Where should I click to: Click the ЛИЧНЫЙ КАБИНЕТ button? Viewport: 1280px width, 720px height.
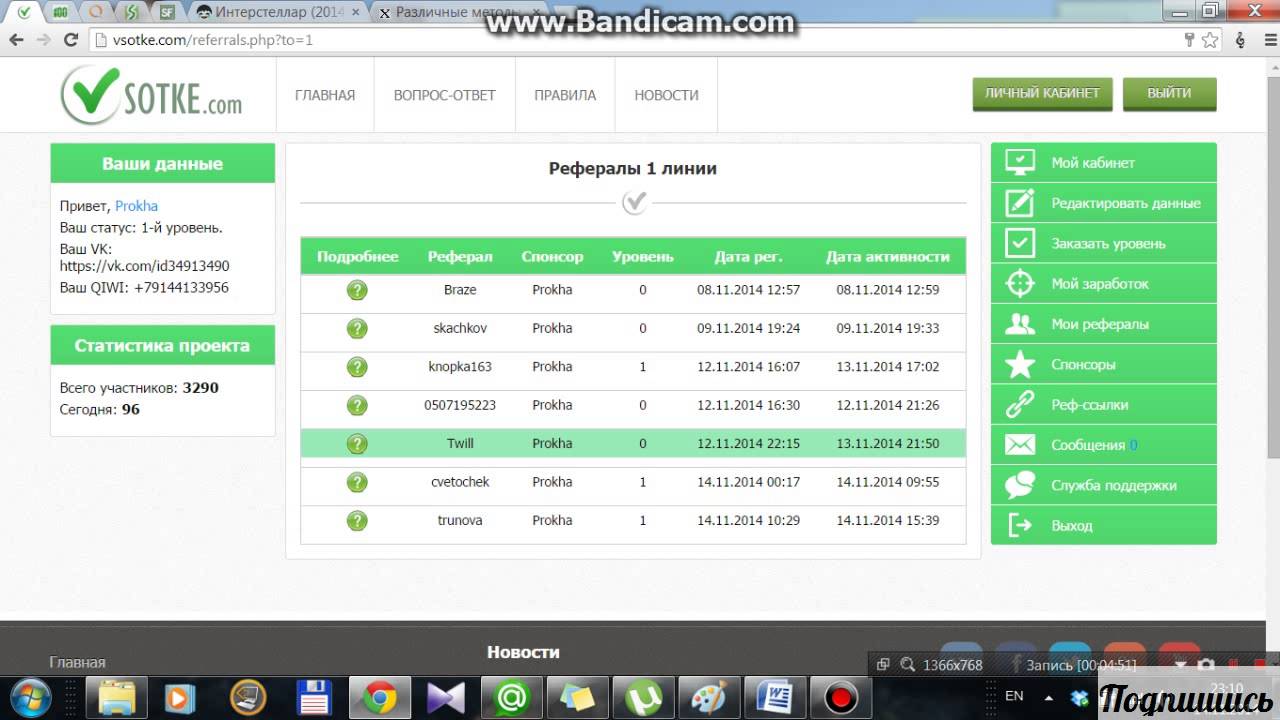click(x=1042, y=93)
